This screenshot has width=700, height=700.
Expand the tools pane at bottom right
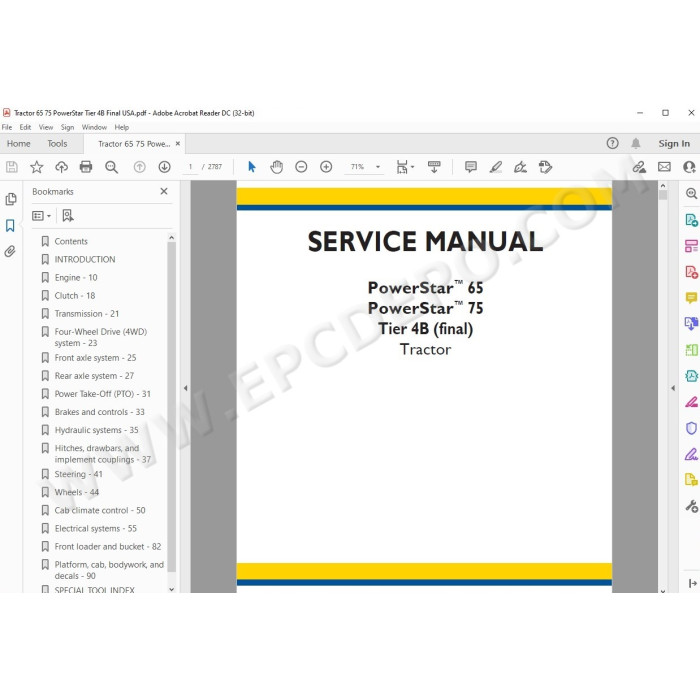pyautogui.click(x=692, y=583)
